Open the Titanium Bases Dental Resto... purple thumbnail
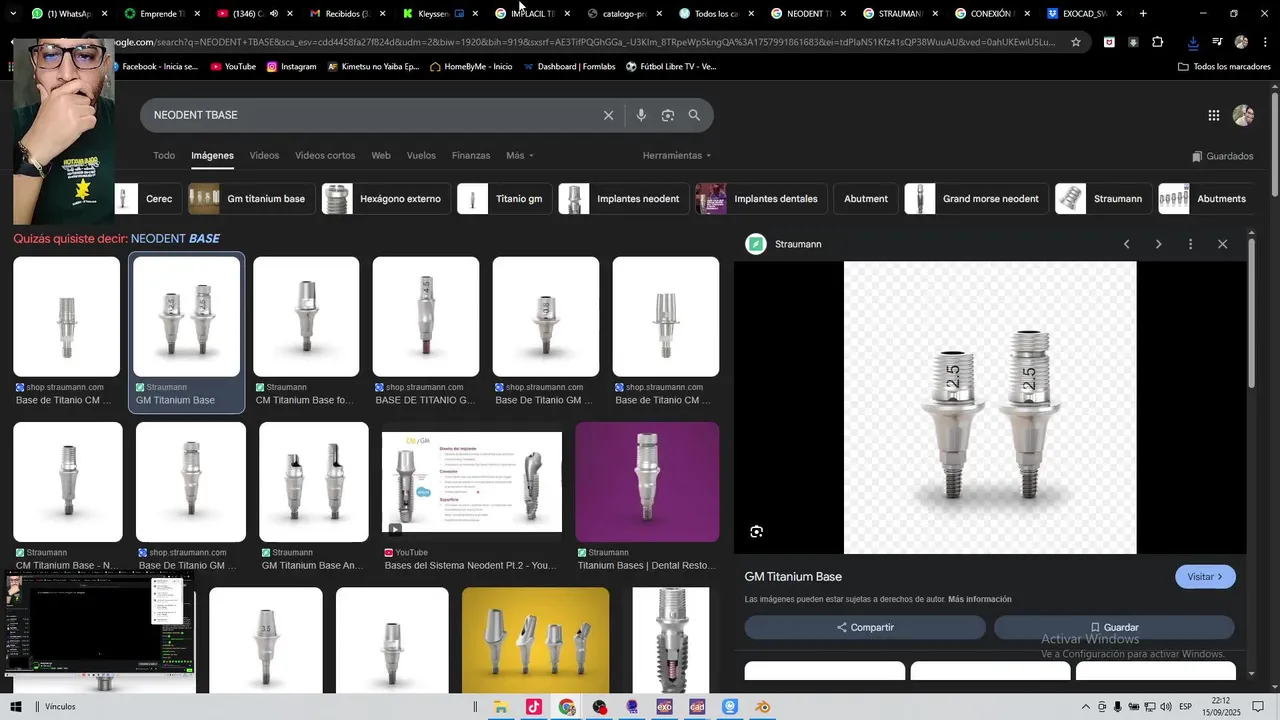The width and height of the screenshot is (1280, 720). (x=647, y=482)
